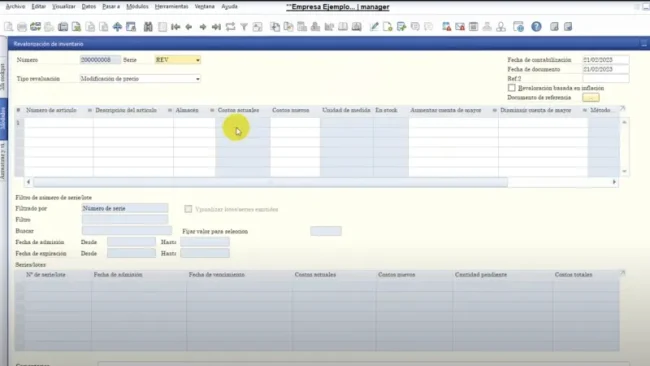
Task: Open the Módulos menu
Action: tap(137, 7)
